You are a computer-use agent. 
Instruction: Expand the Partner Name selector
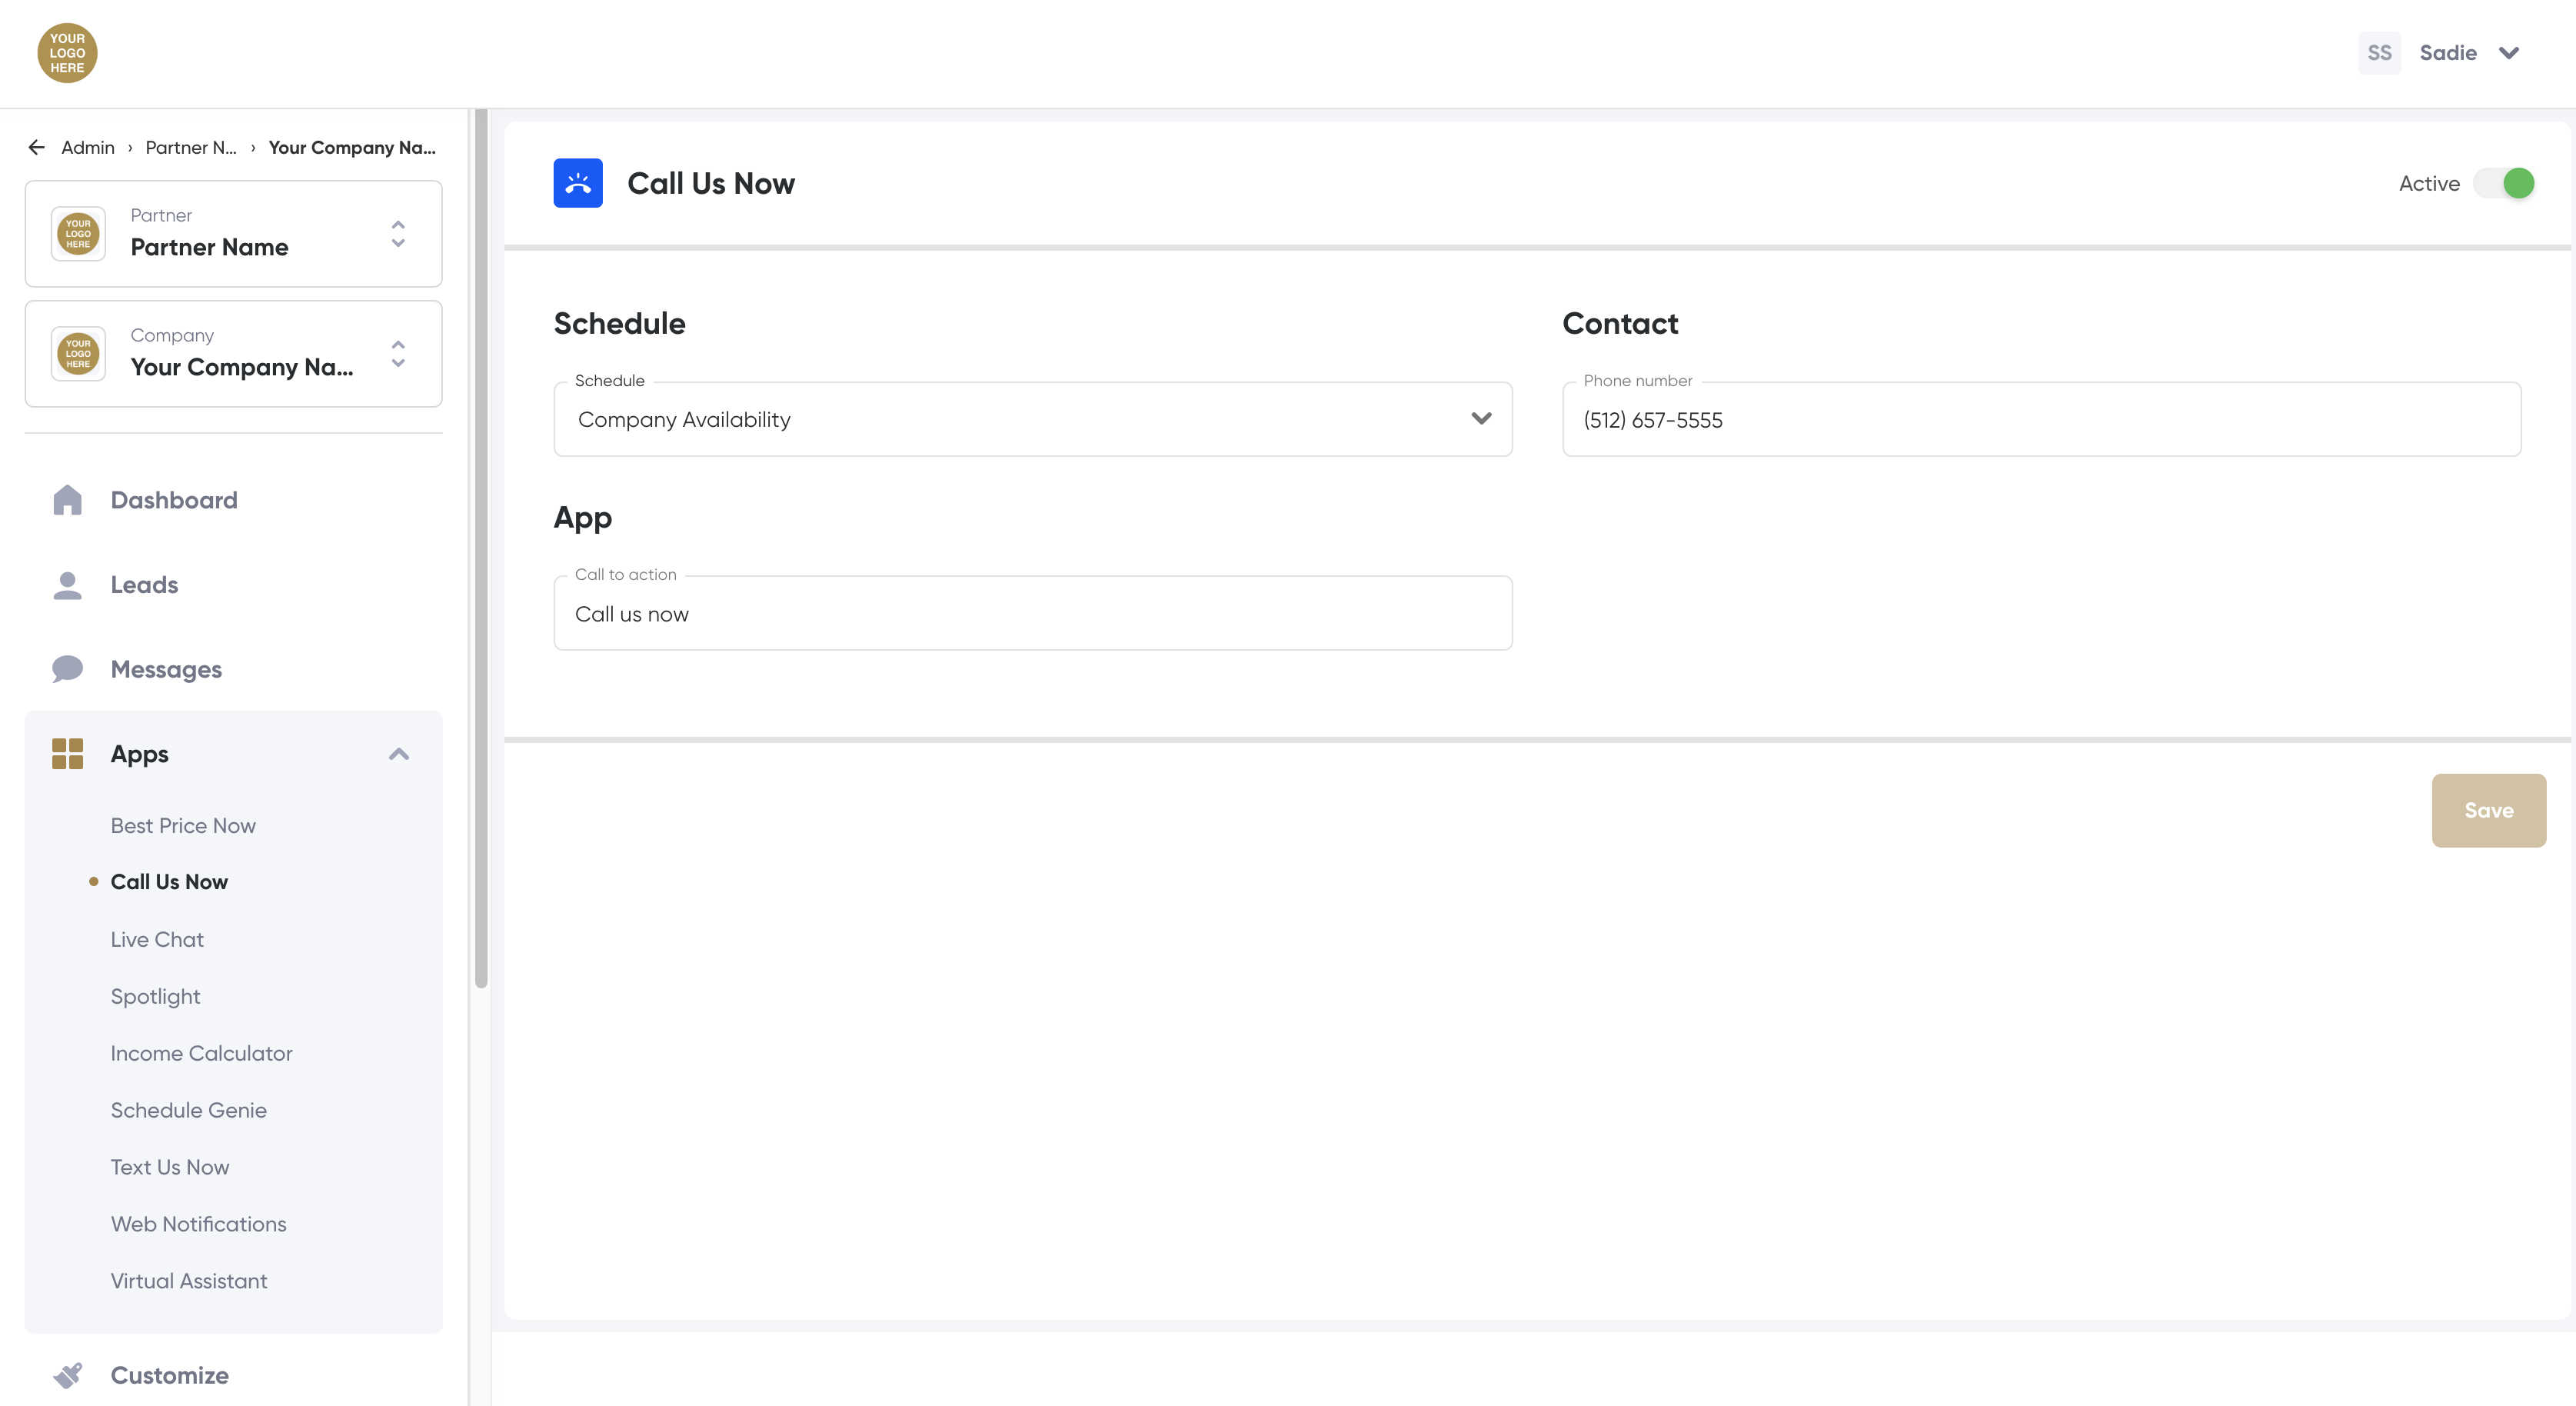click(x=398, y=234)
